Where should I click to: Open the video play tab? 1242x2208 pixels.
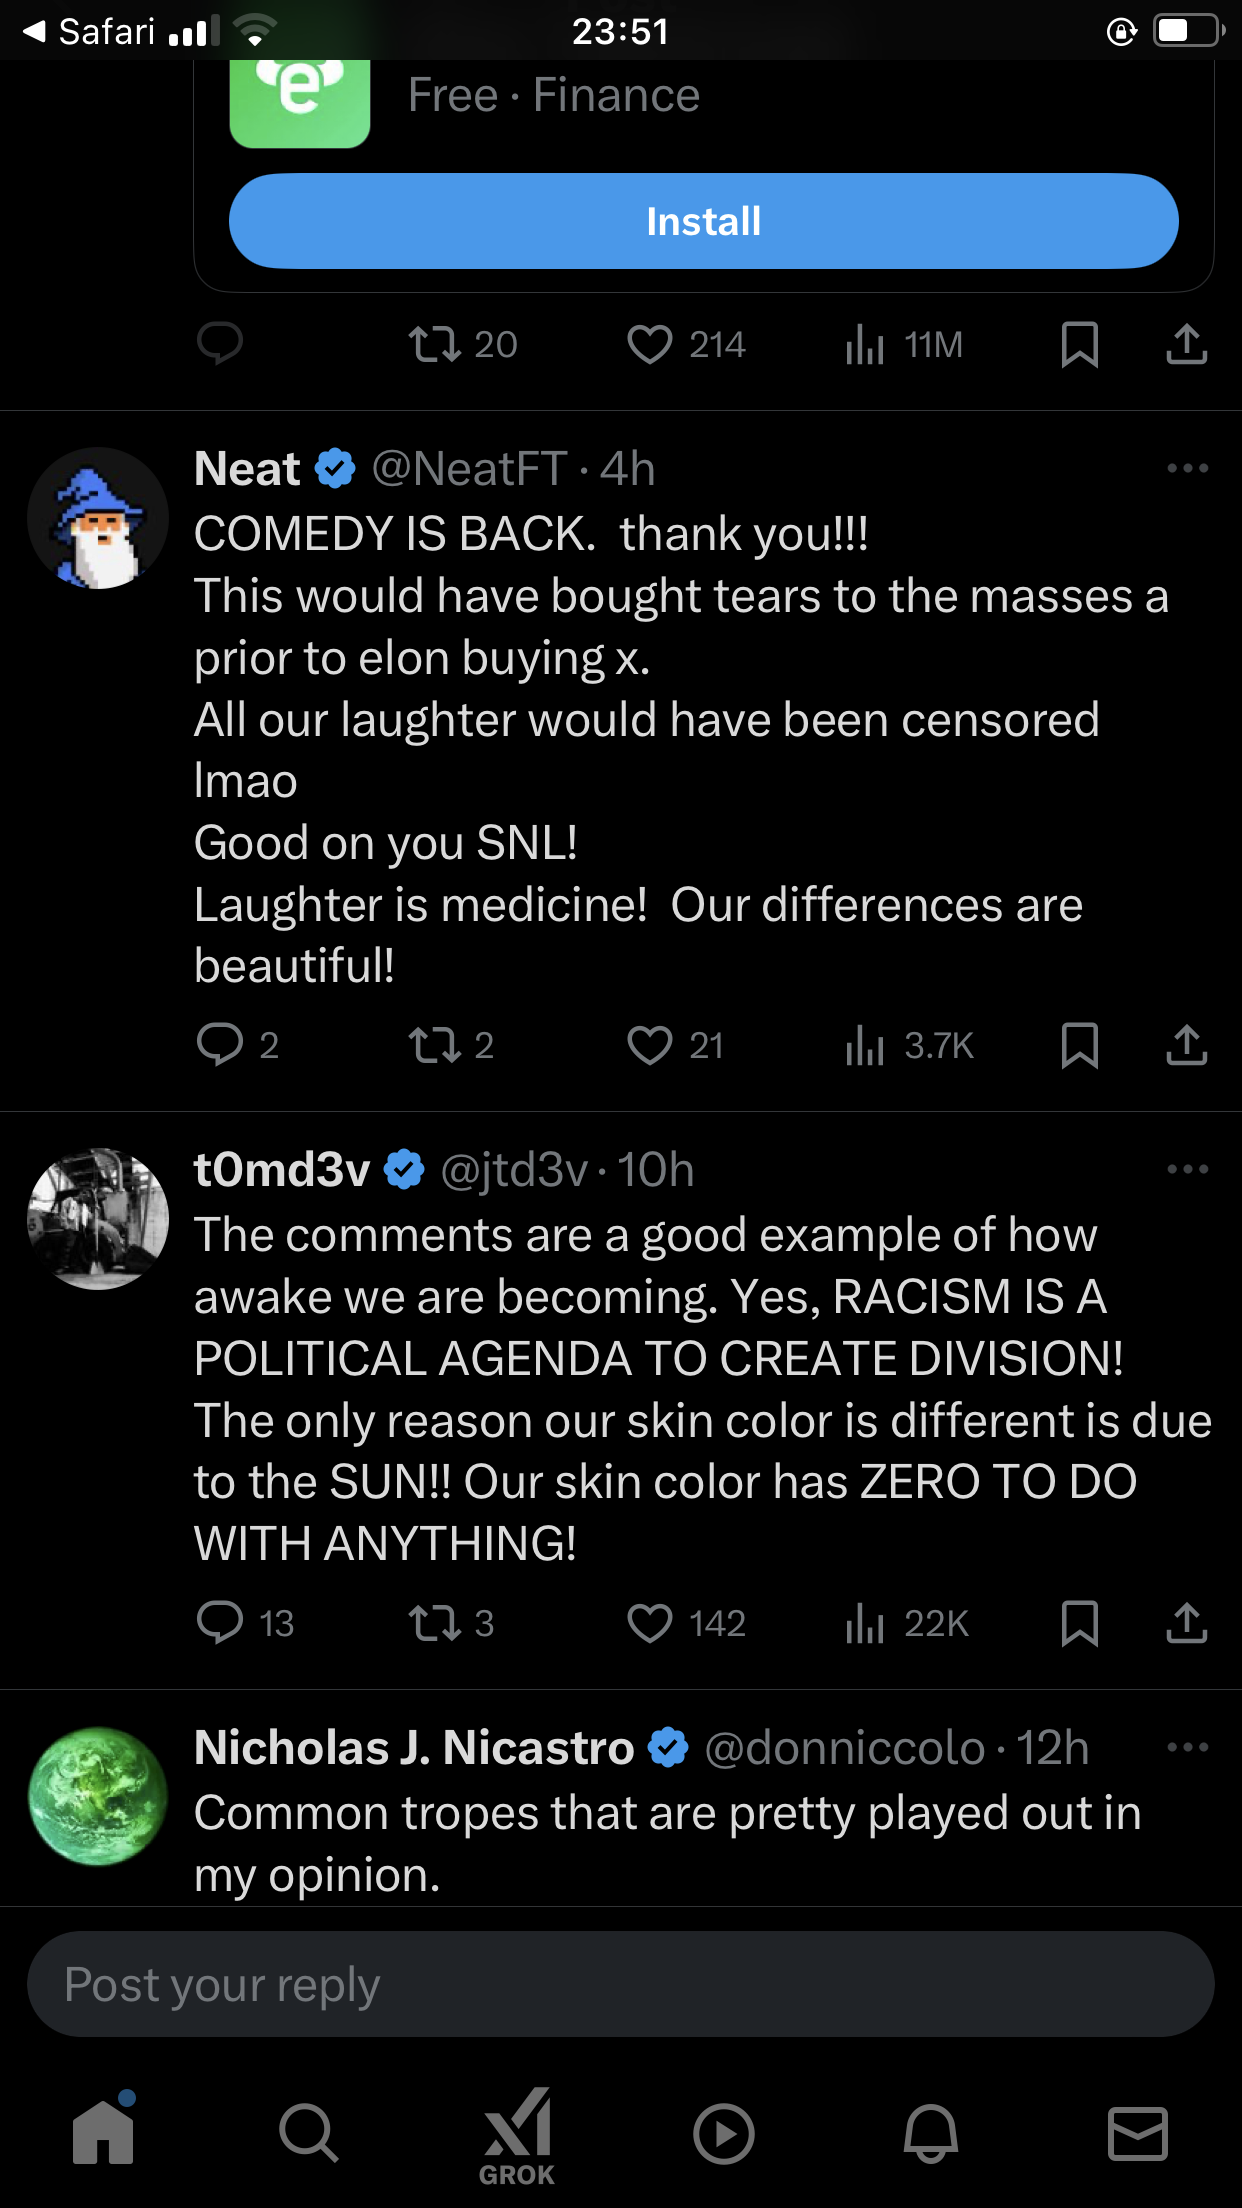click(723, 2133)
